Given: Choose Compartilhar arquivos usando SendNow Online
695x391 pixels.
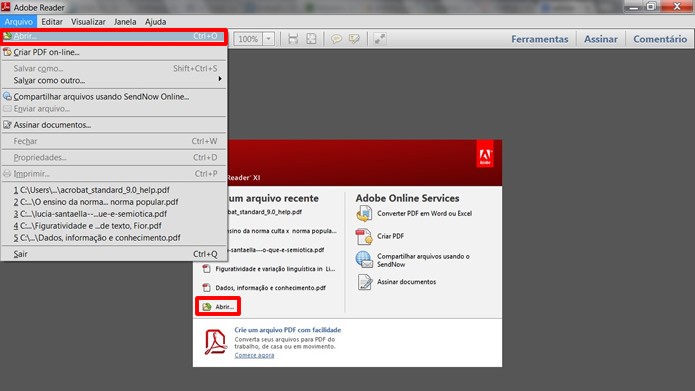Looking at the screenshot, I should click(x=114, y=97).
